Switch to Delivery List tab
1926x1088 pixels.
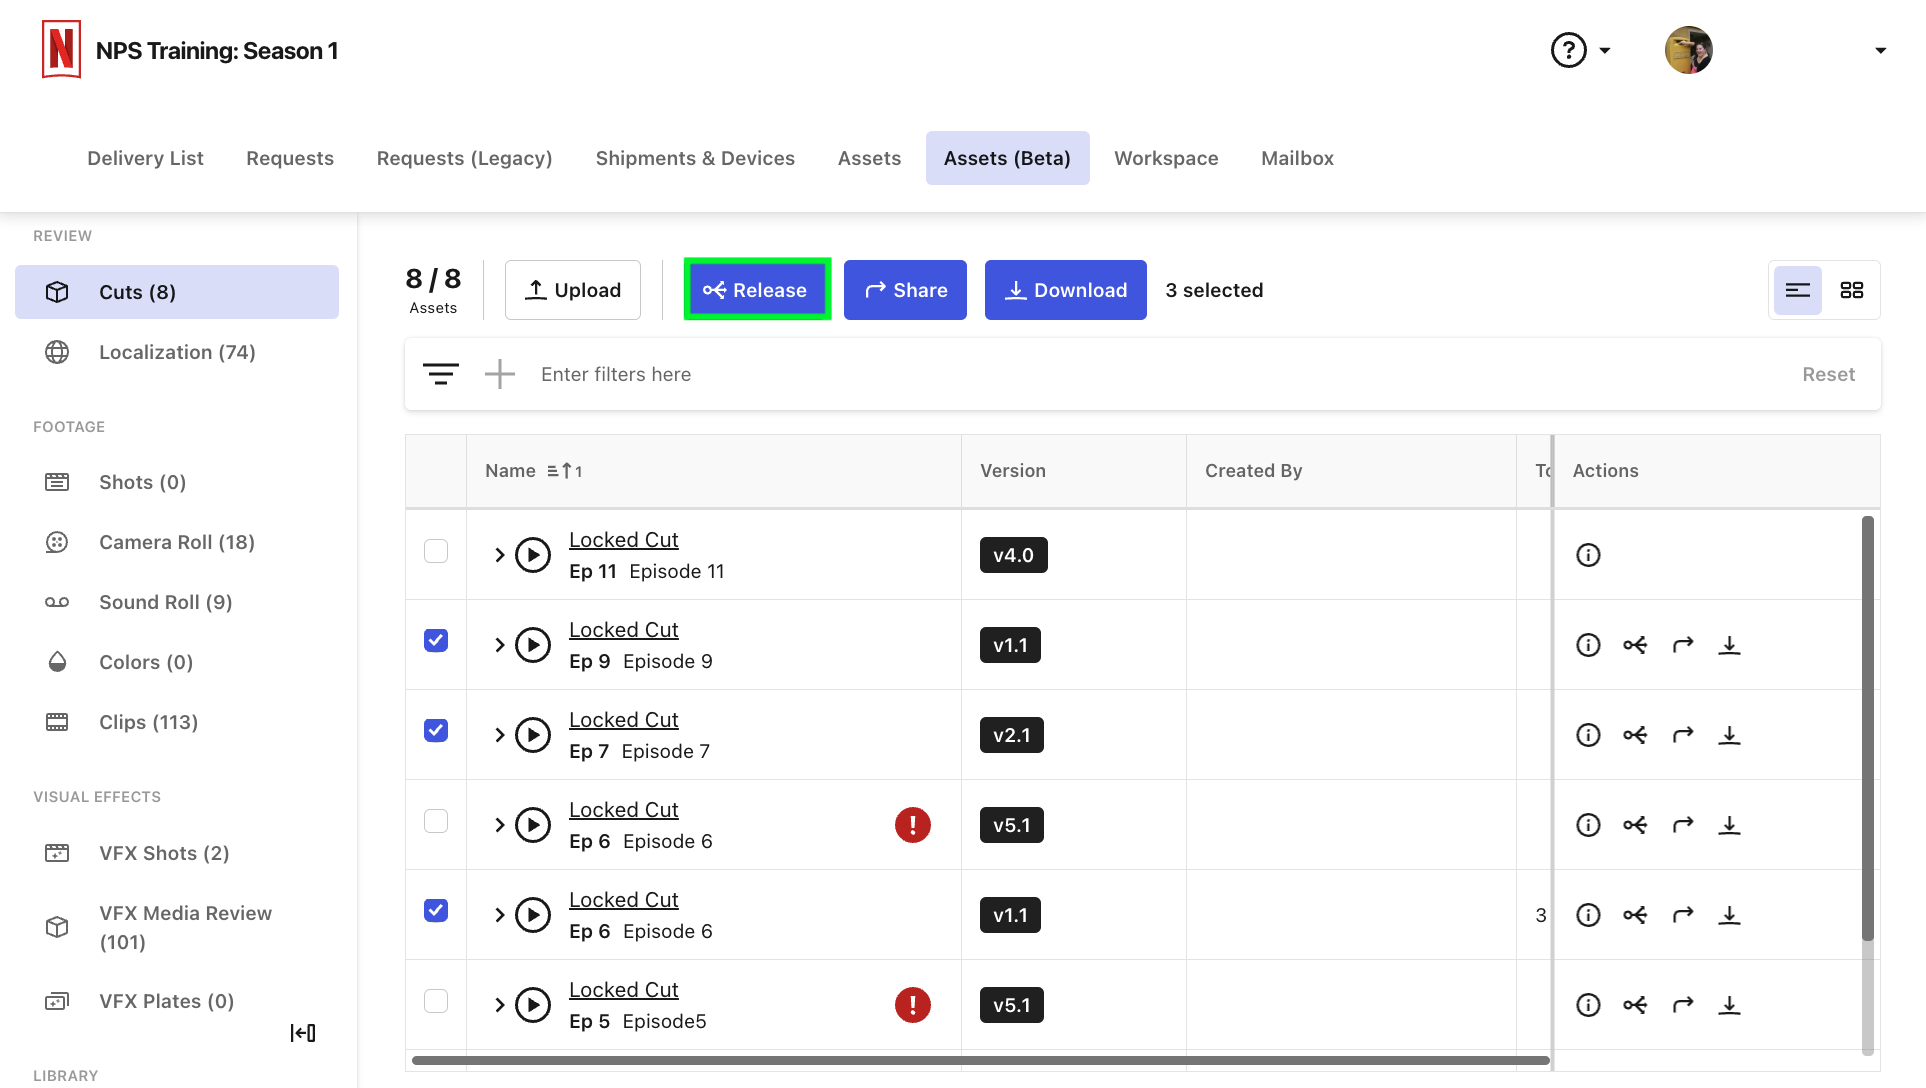[145, 158]
